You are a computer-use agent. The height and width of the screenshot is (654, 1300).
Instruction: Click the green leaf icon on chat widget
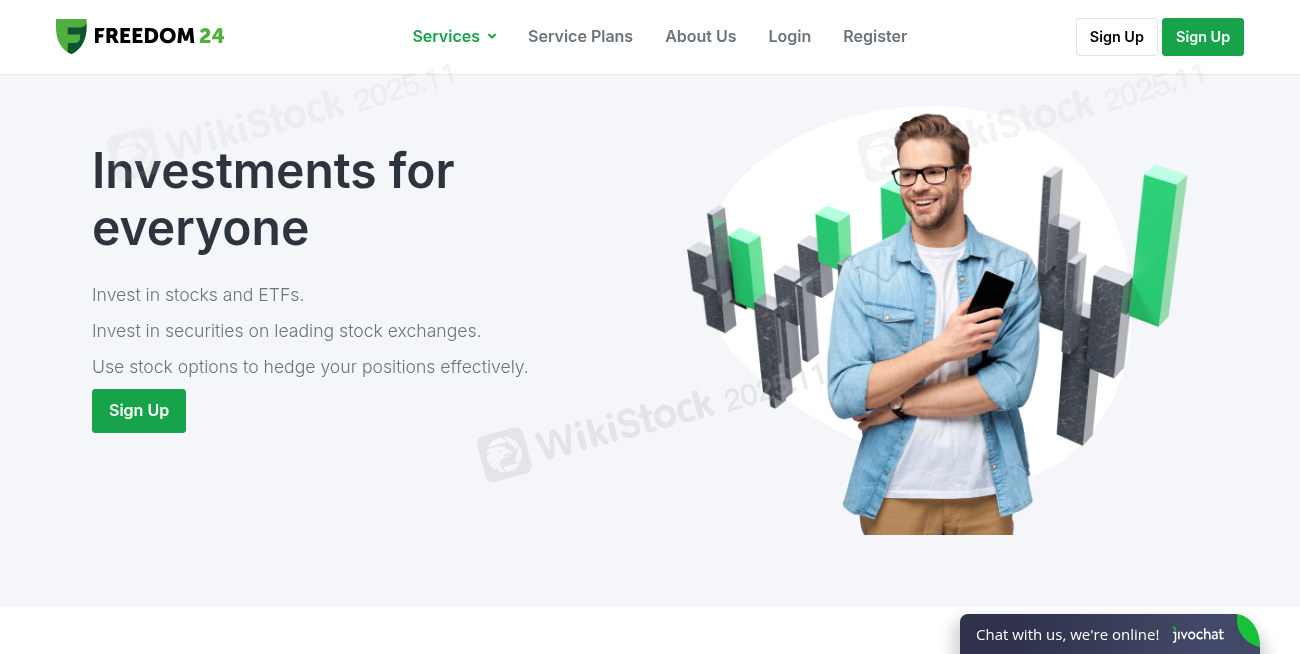tap(1248, 630)
